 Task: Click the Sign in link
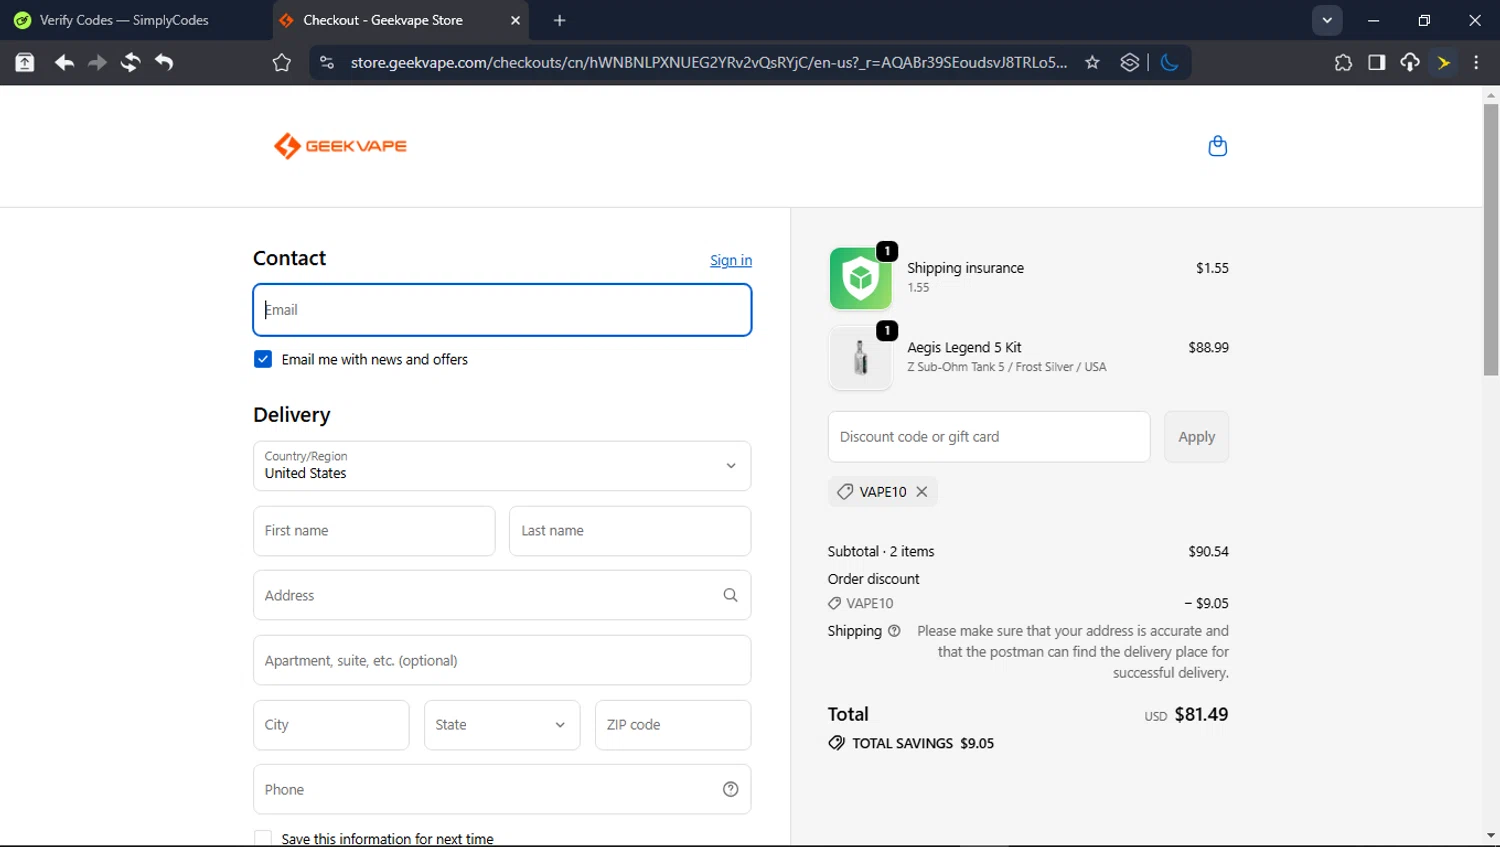[x=731, y=260]
